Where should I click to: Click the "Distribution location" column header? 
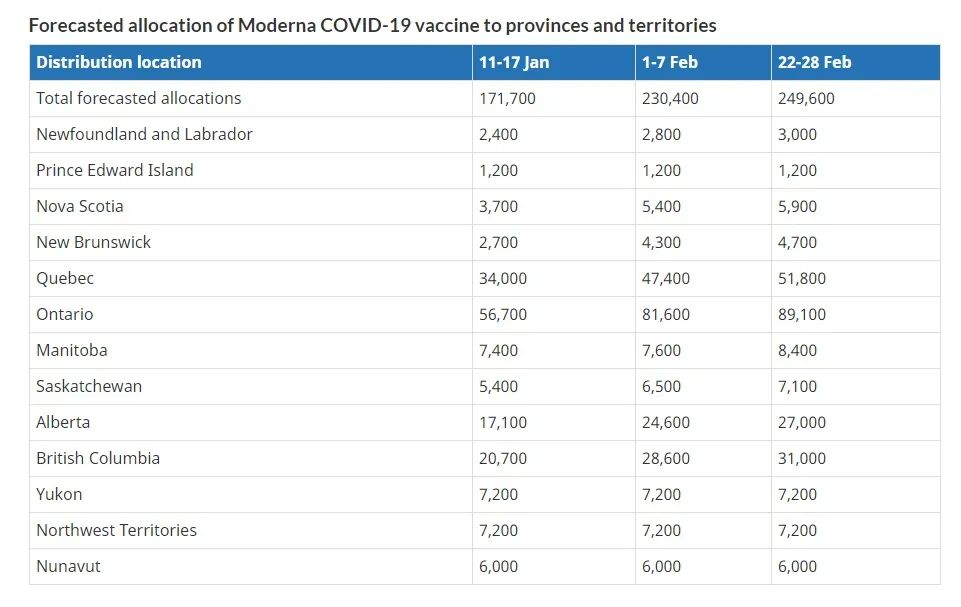[x=119, y=62]
